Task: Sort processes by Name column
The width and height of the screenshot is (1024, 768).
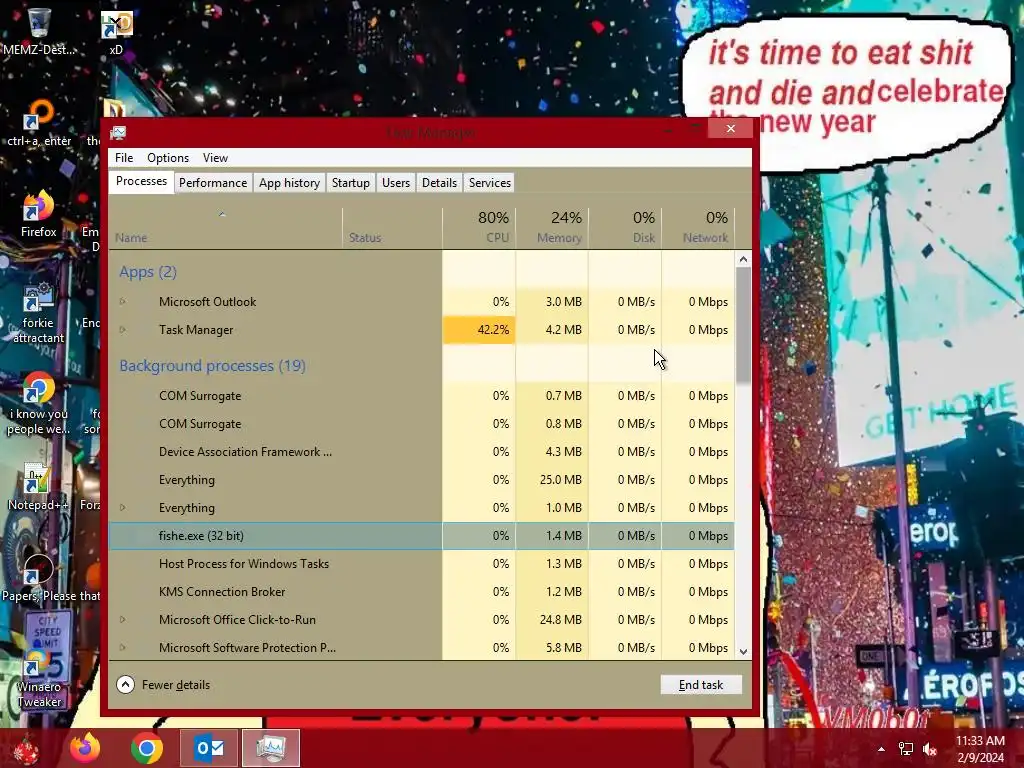Action: coord(225,228)
